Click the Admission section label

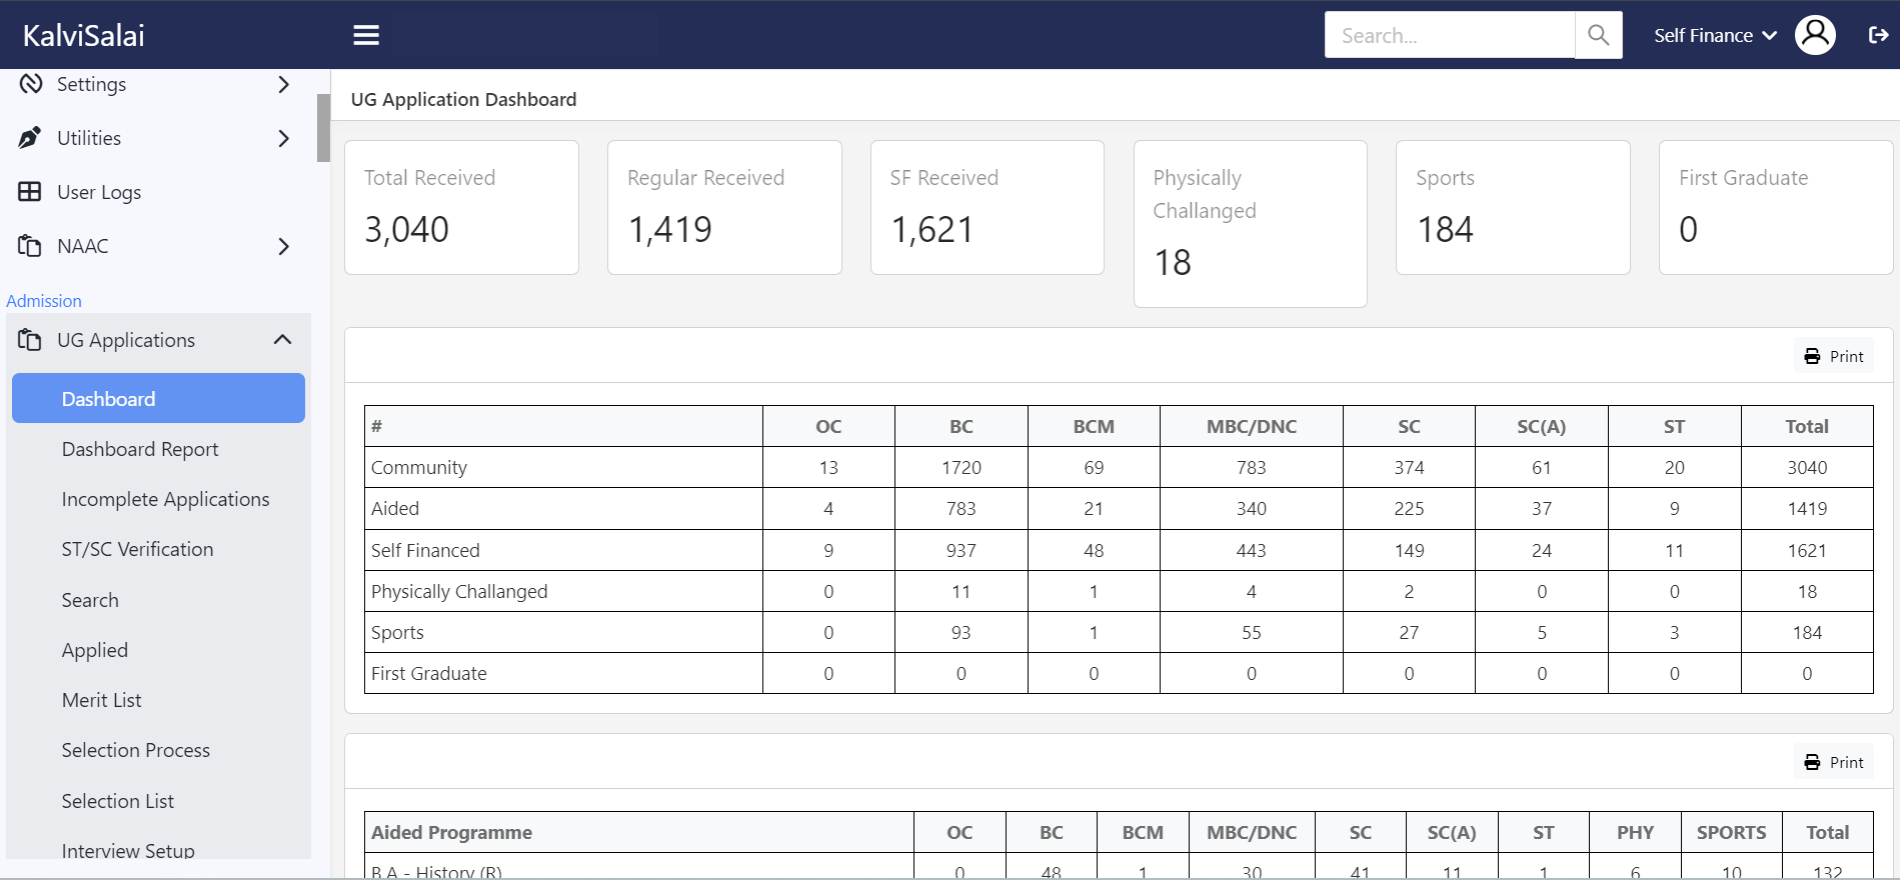click(x=44, y=301)
